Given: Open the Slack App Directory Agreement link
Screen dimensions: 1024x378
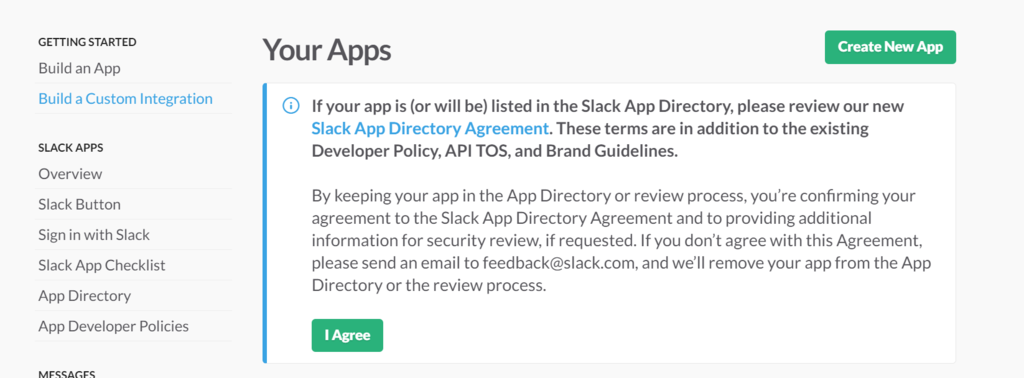Looking at the screenshot, I should point(430,128).
